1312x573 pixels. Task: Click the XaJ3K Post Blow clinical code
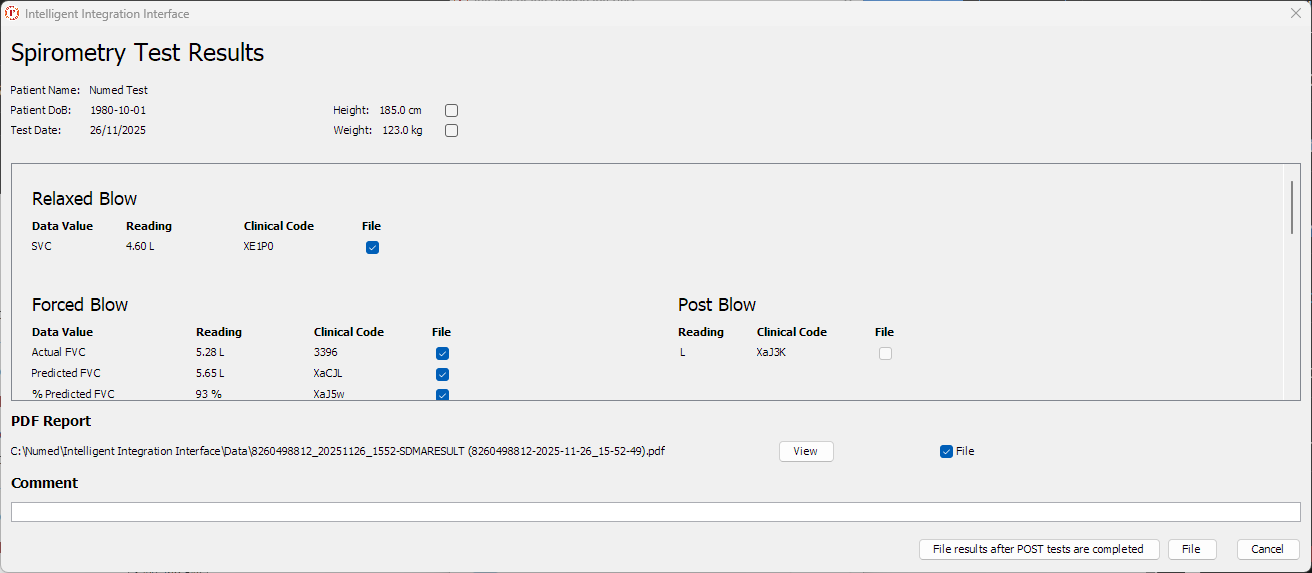[x=771, y=352]
